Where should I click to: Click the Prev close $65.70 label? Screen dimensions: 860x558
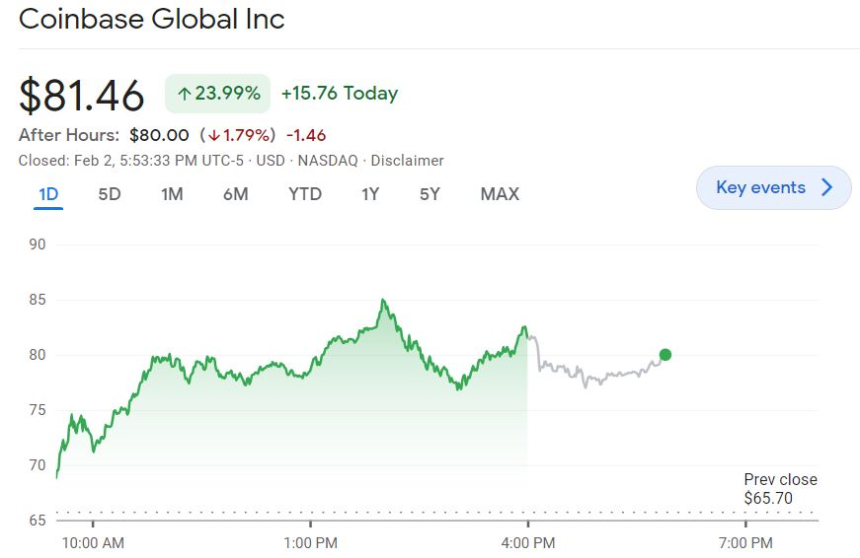[x=780, y=489]
